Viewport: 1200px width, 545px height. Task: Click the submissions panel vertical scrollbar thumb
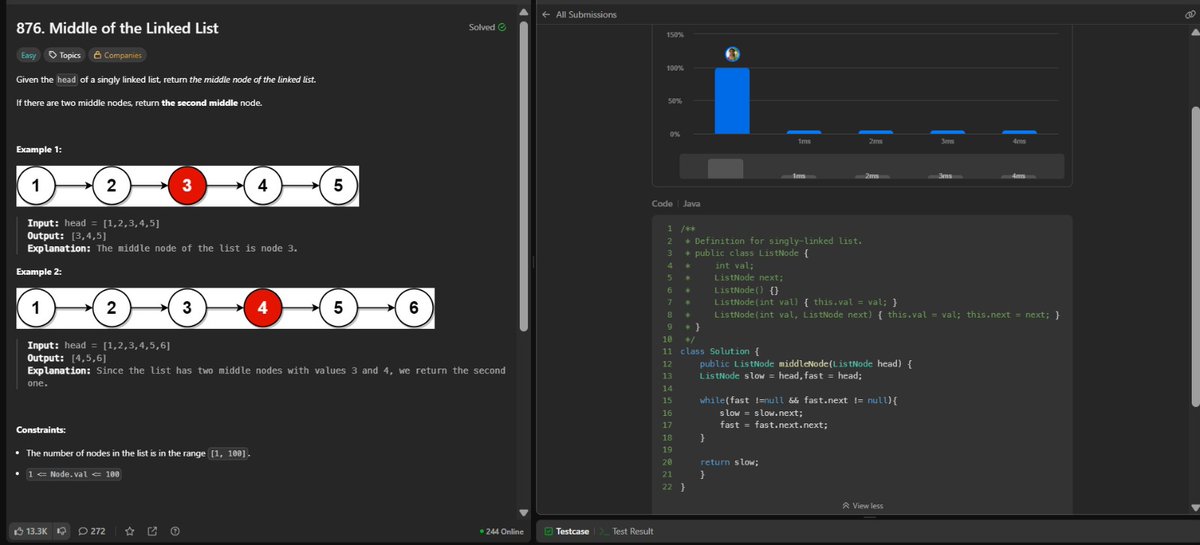point(1193,256)
